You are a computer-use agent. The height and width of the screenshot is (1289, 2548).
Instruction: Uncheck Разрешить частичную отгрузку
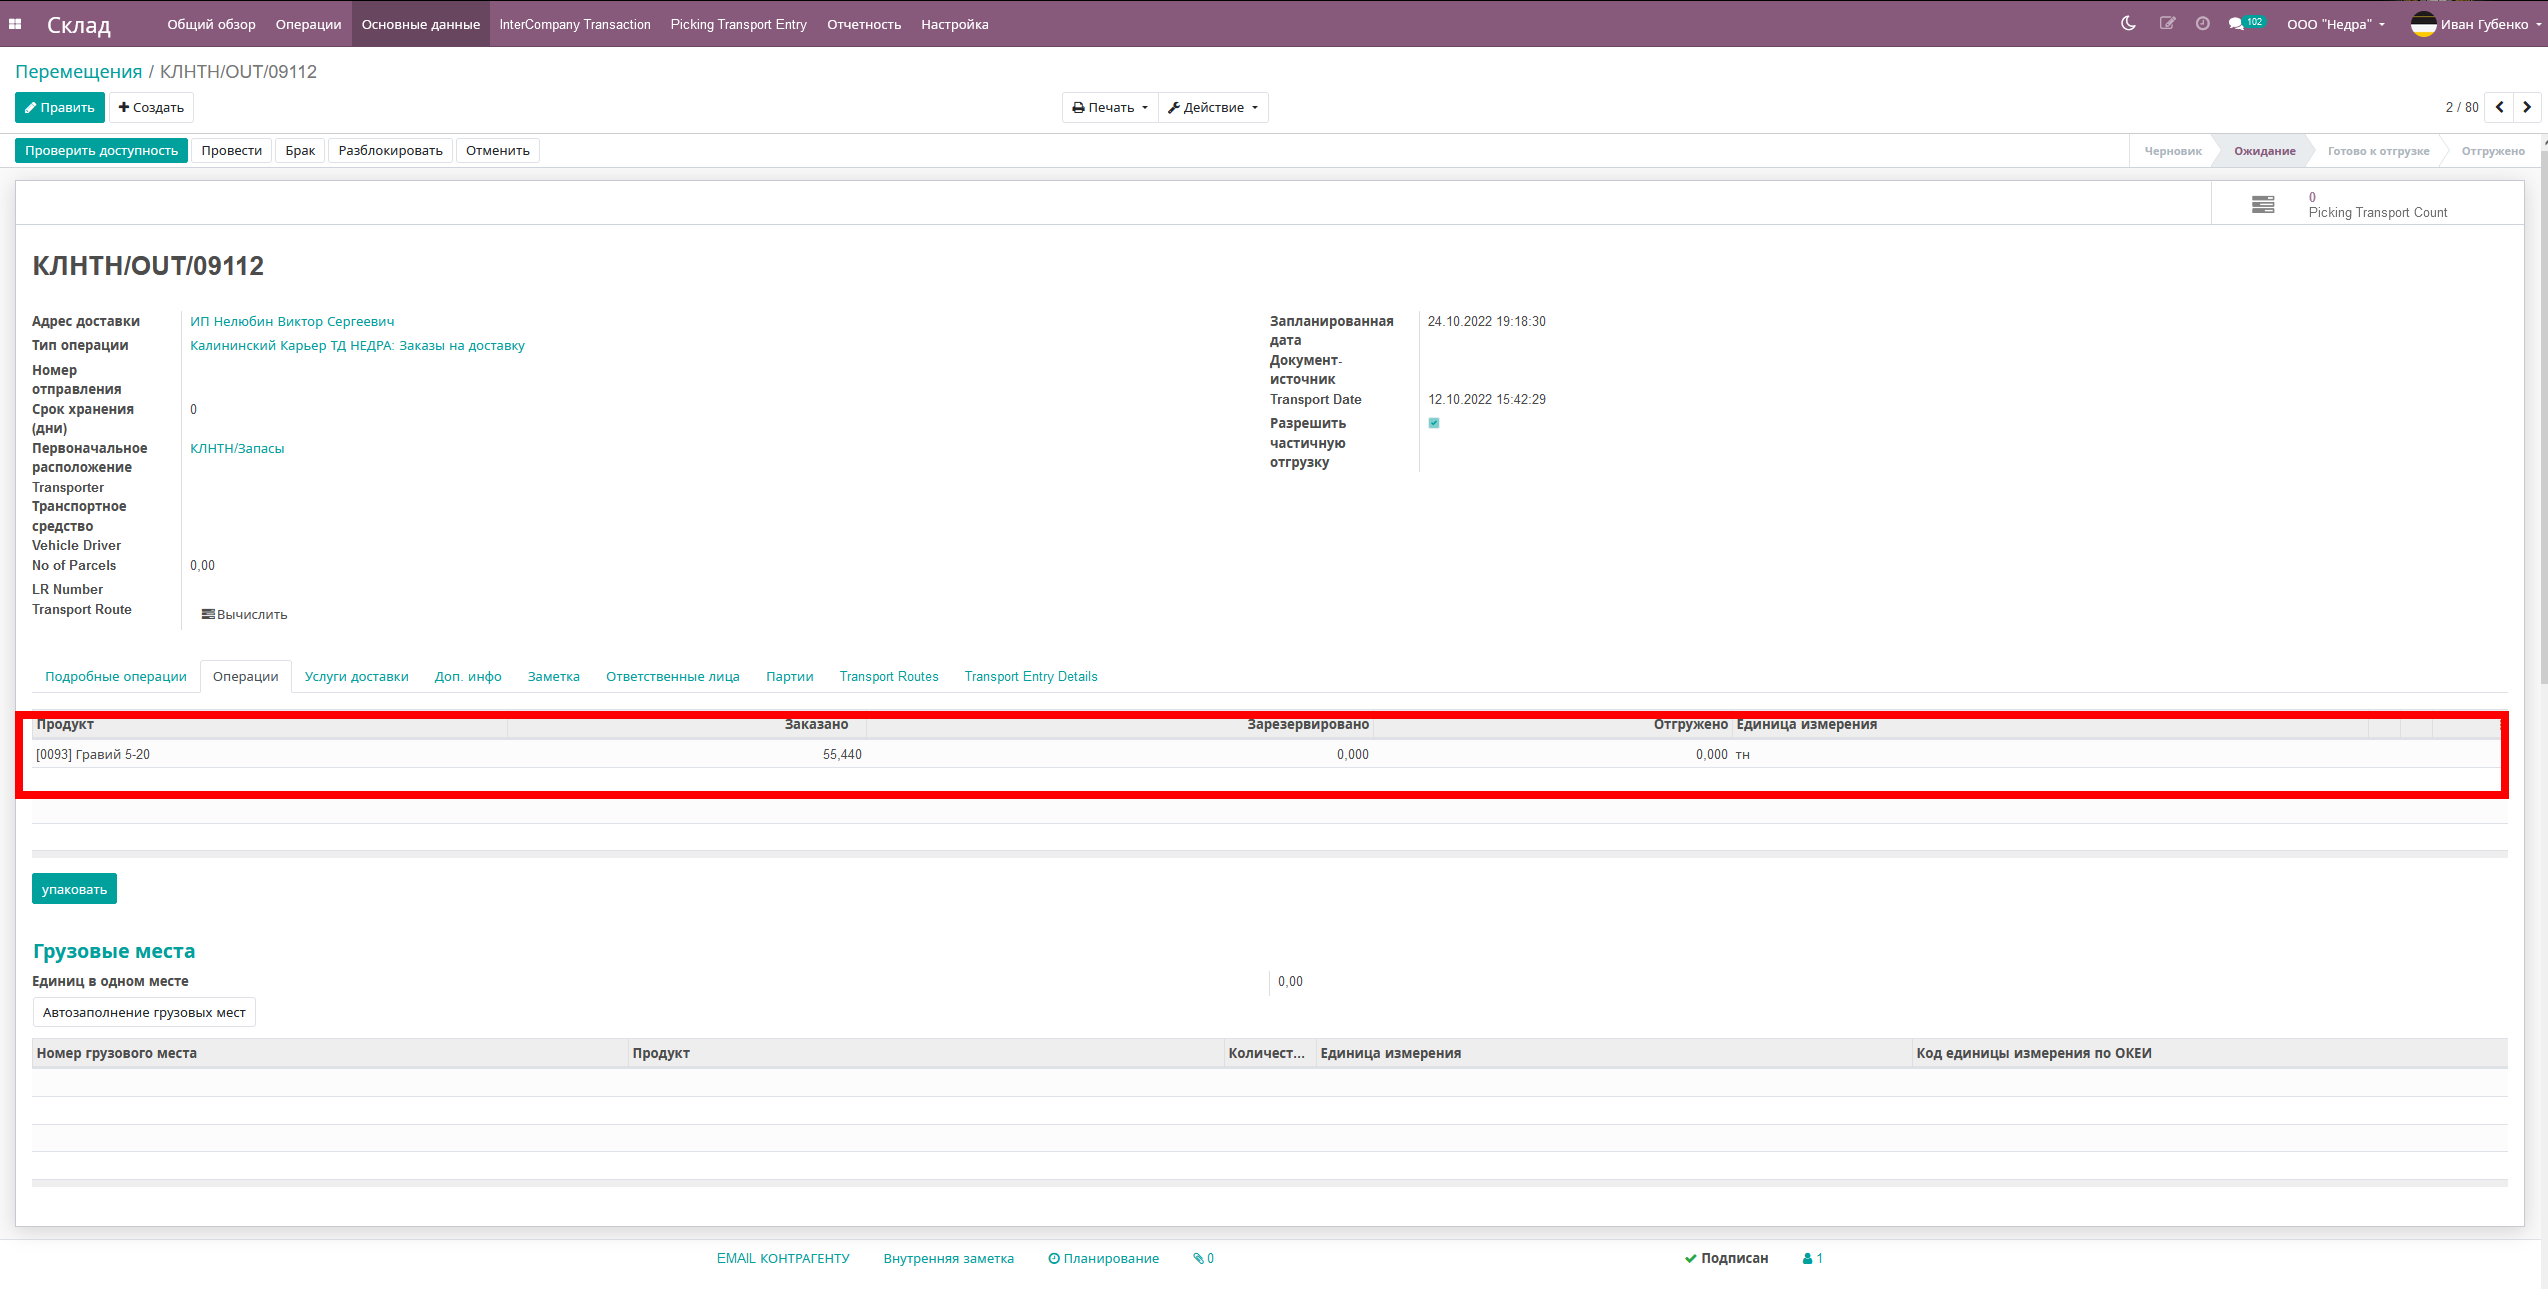(x=1434, y=423)
